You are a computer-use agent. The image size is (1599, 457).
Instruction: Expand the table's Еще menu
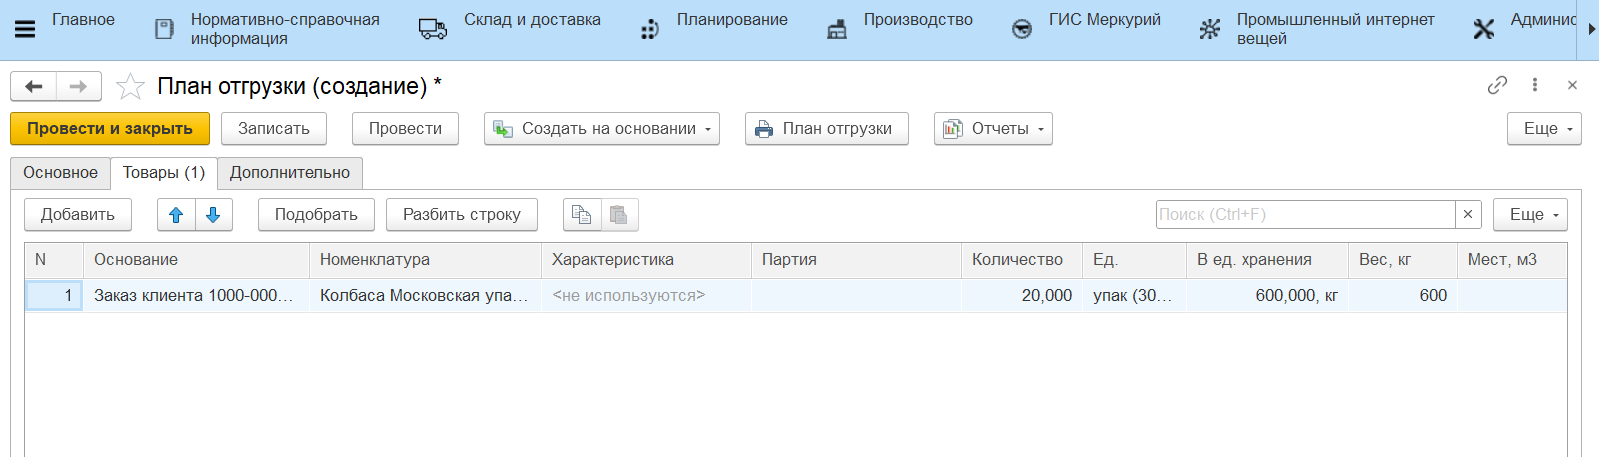pos(1530,215)
